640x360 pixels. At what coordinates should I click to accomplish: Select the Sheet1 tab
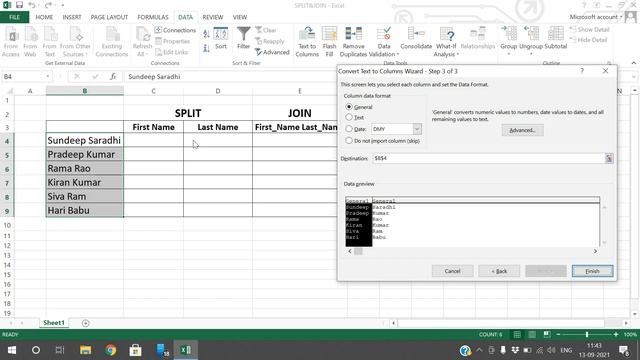click(x=54, y=323)
